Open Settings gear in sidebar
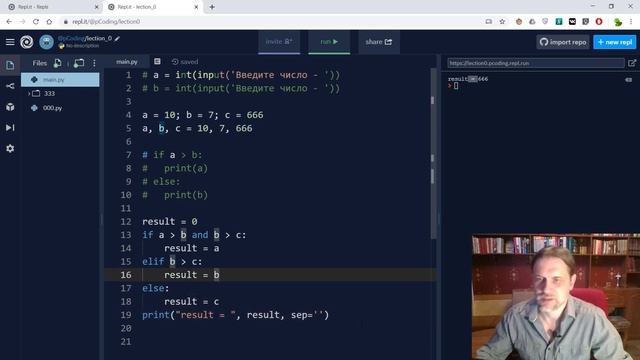This screenshot has height=360, width=640. tap(10, 149)
